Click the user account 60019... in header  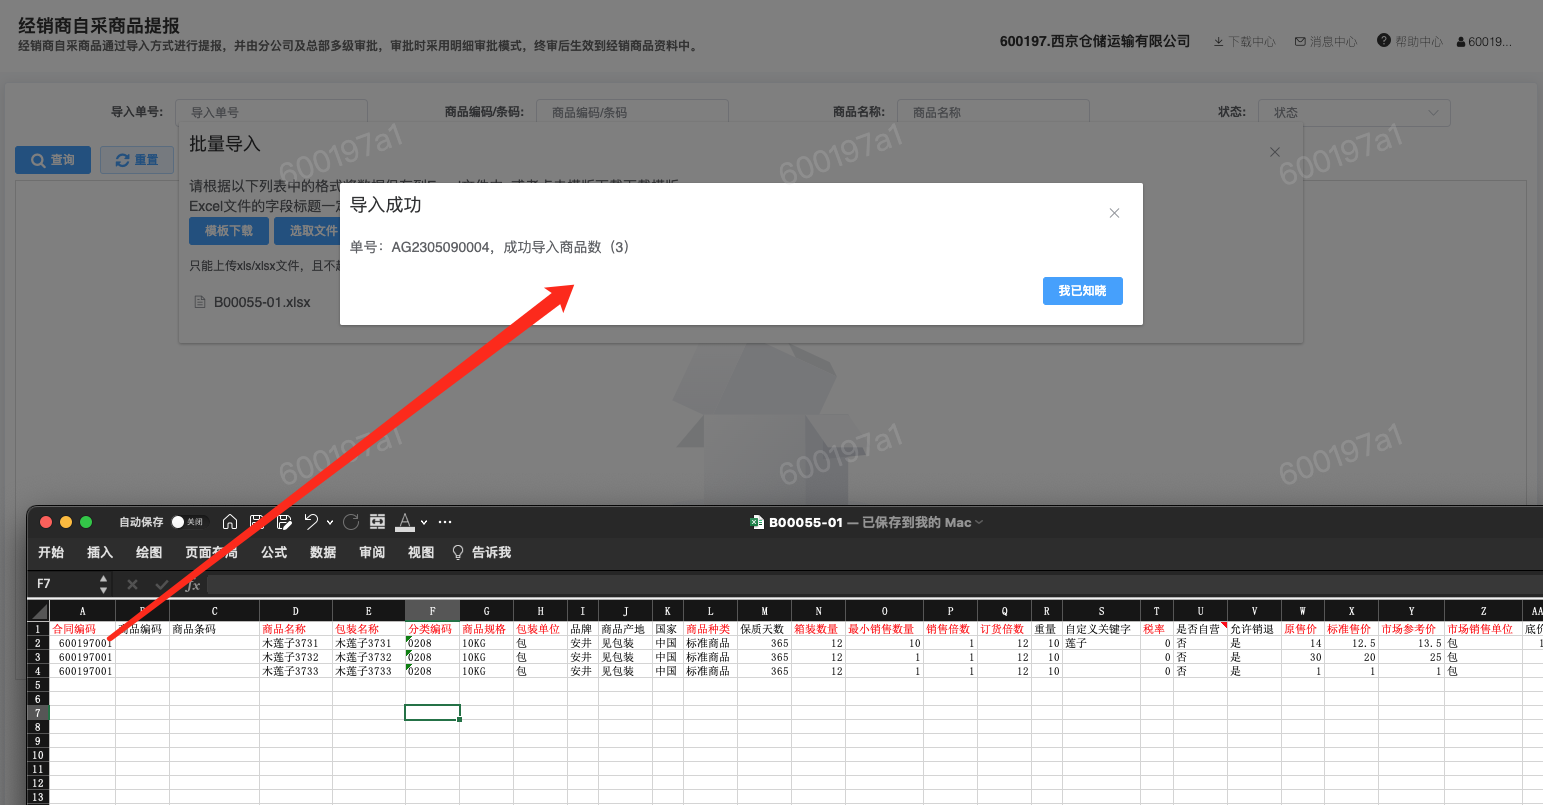tap(1484, 42)
